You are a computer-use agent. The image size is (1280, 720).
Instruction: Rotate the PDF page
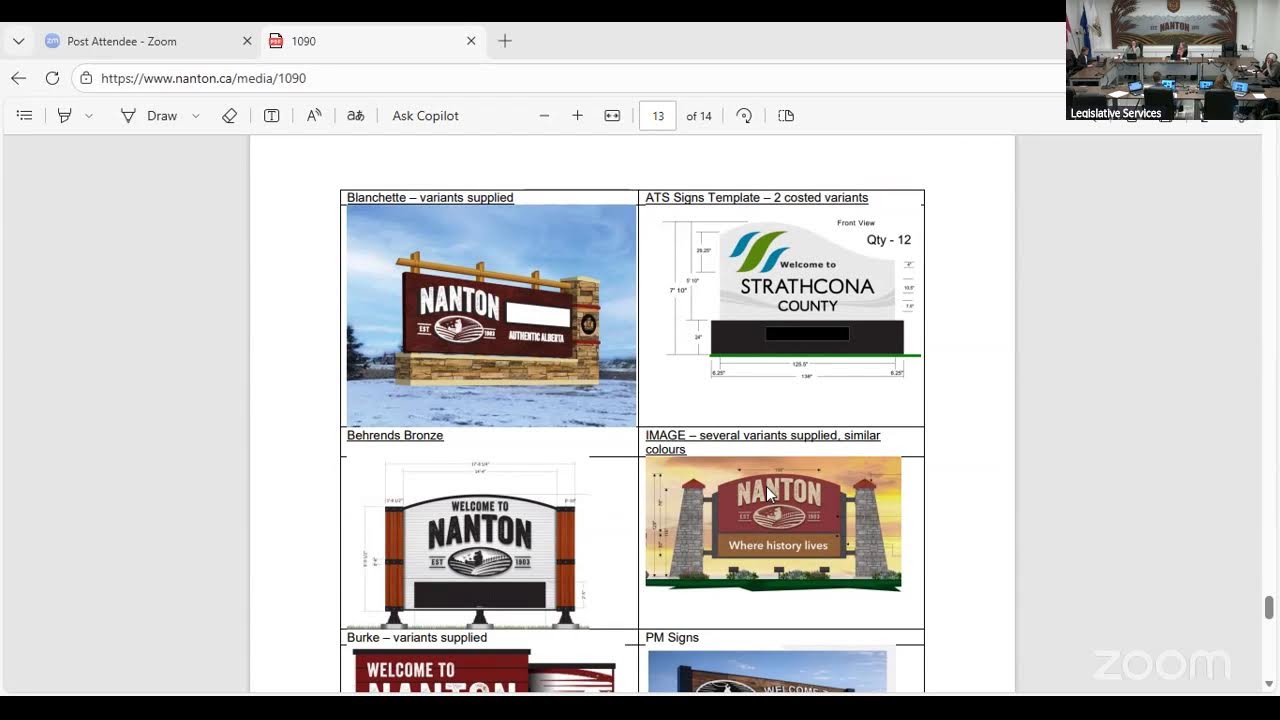[x=744, y=116]
